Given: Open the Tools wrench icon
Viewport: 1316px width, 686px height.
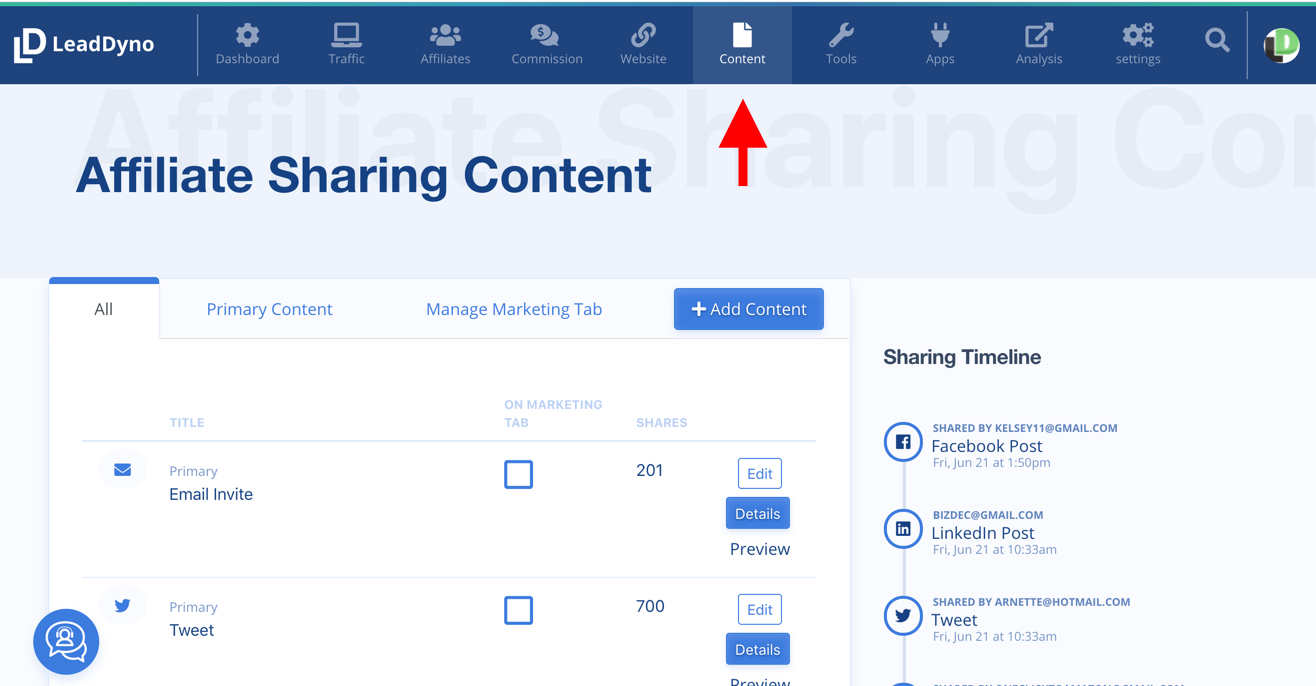Looking at the screenshot, I should pyautogui.click(x=841, y=36).
